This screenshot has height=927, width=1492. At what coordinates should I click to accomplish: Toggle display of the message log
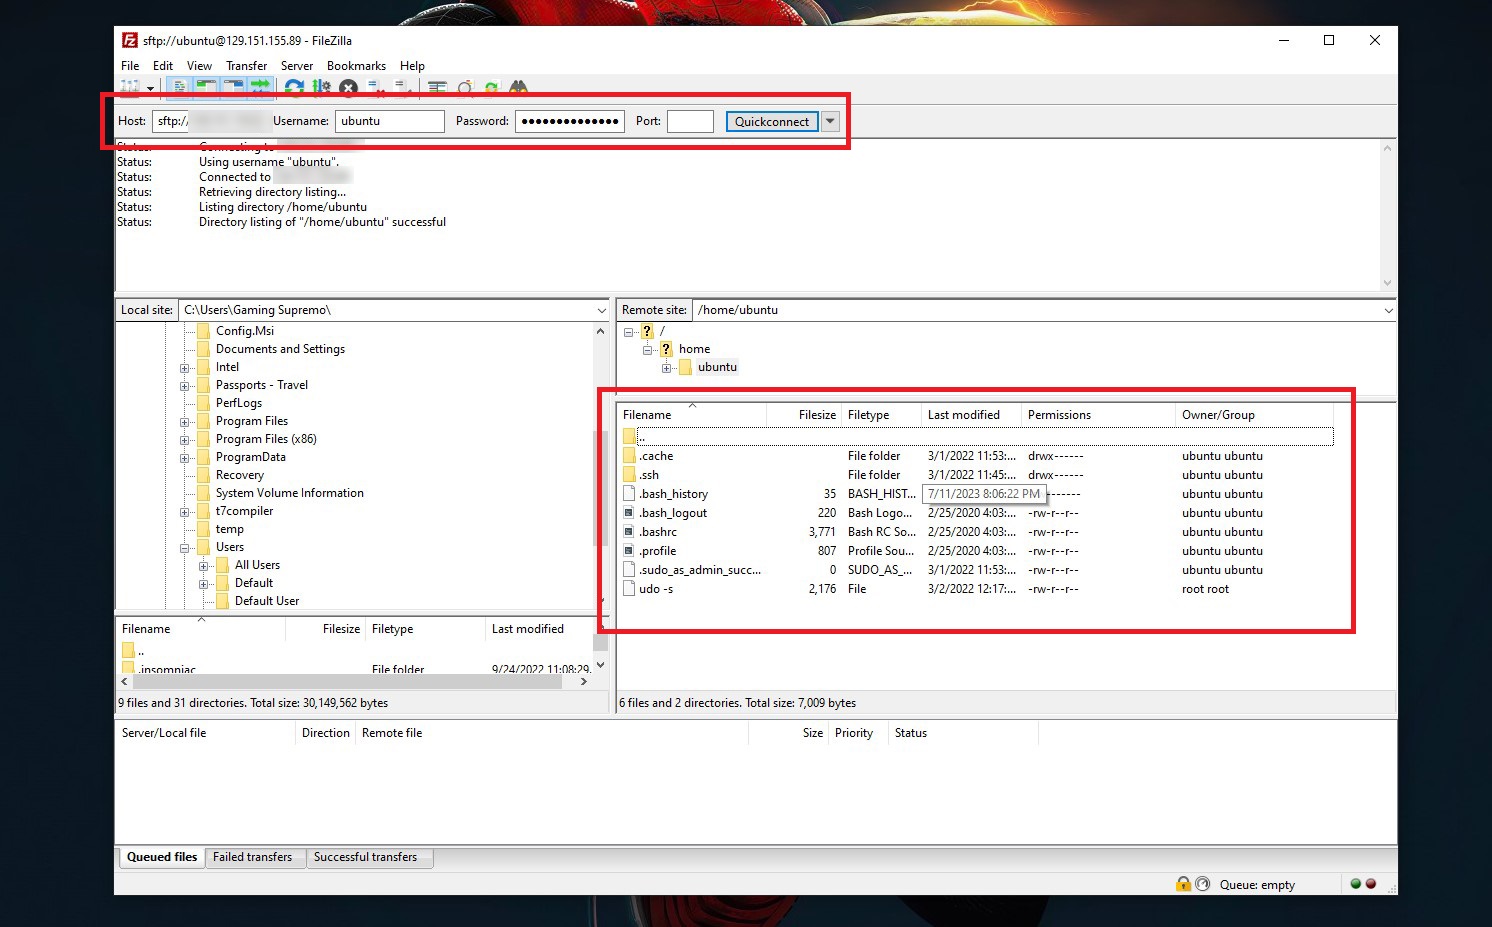coord(179,87)
